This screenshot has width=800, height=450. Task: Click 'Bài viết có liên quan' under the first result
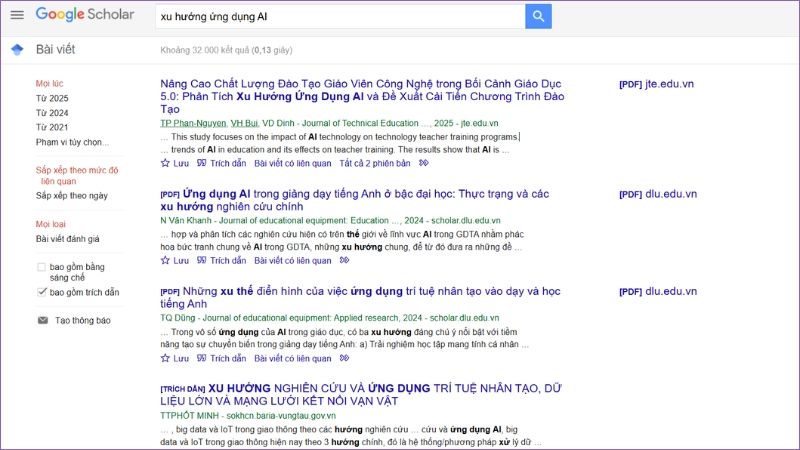tap(293, 163)
